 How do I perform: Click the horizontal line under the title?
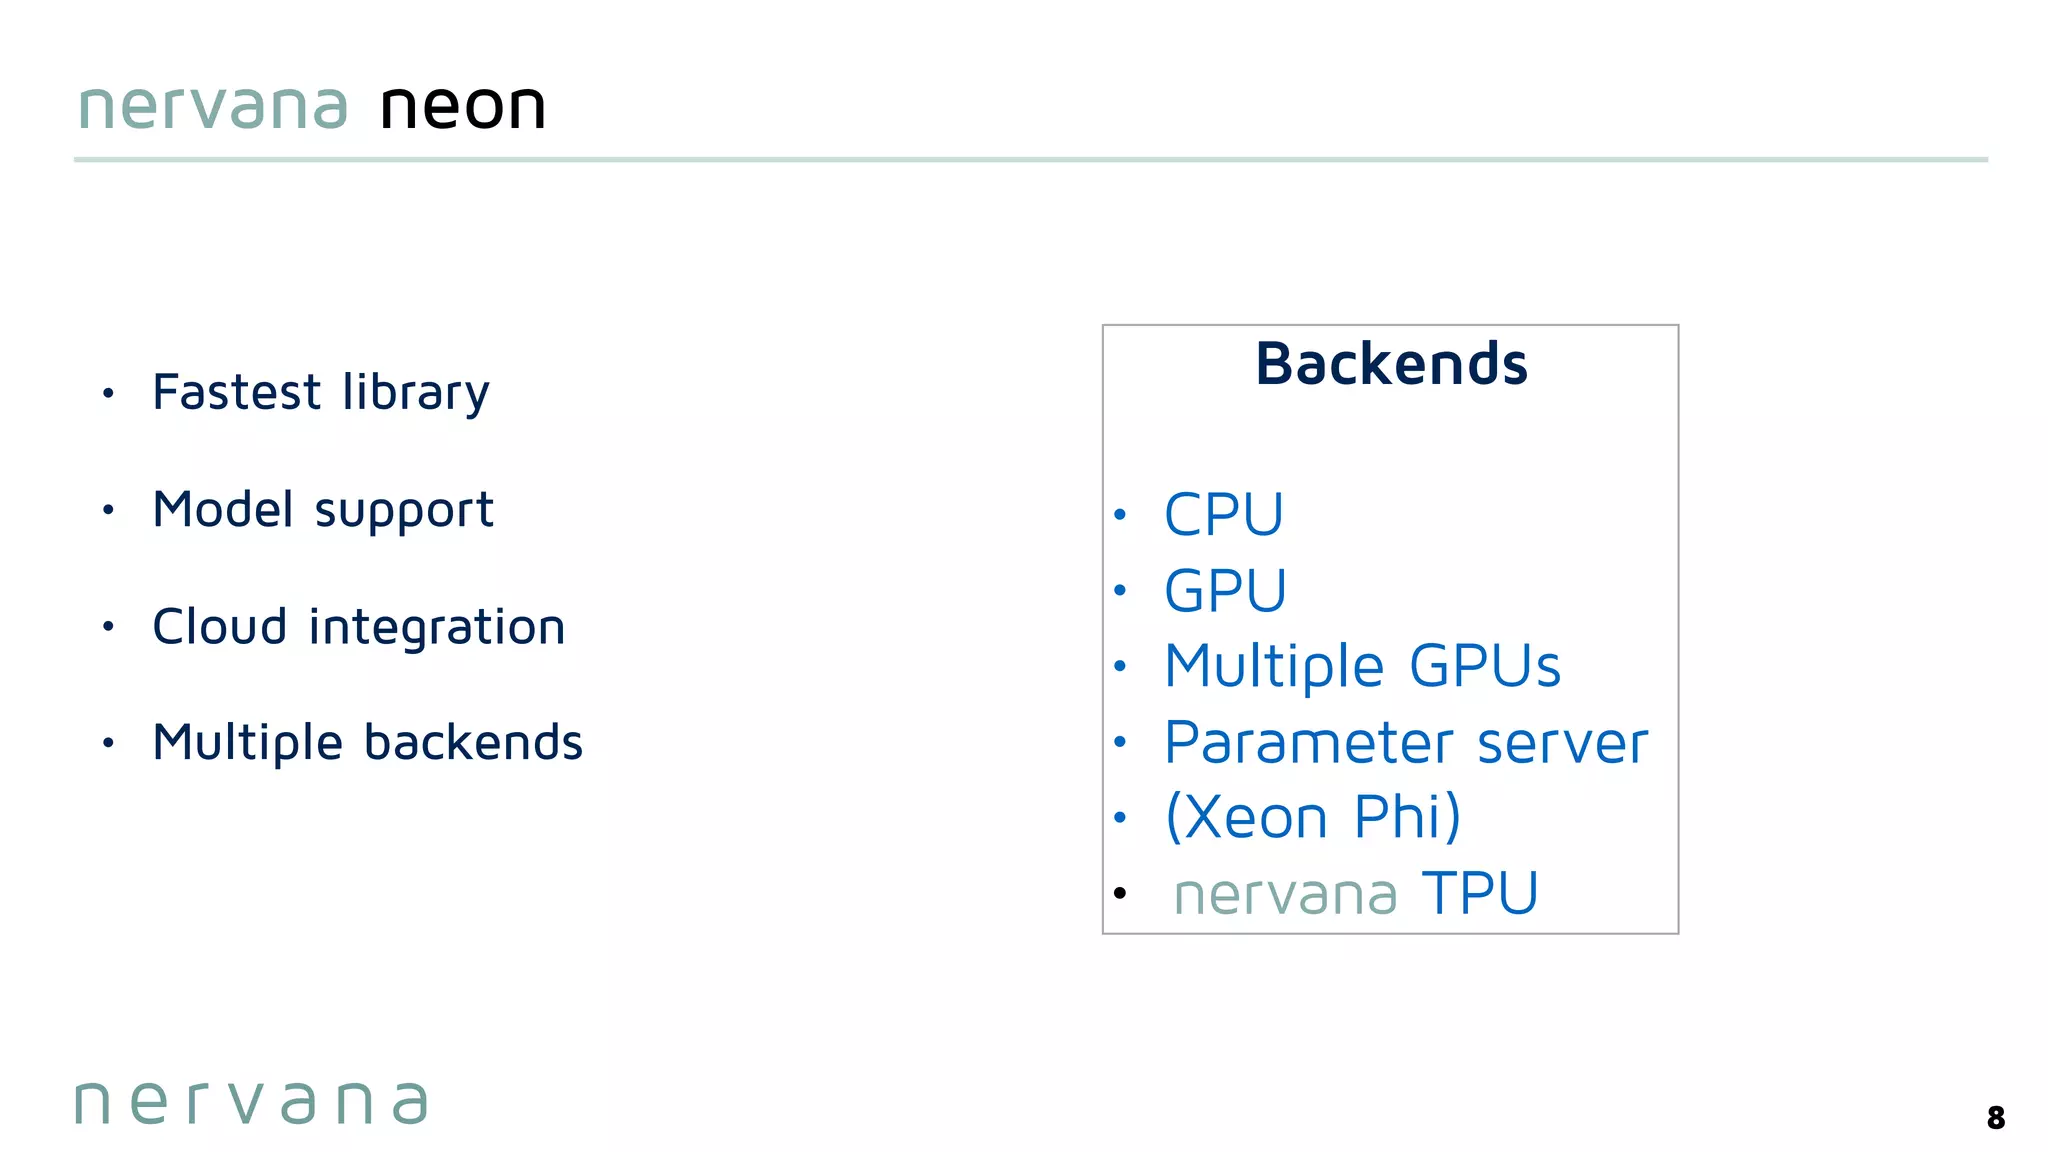1030,160
